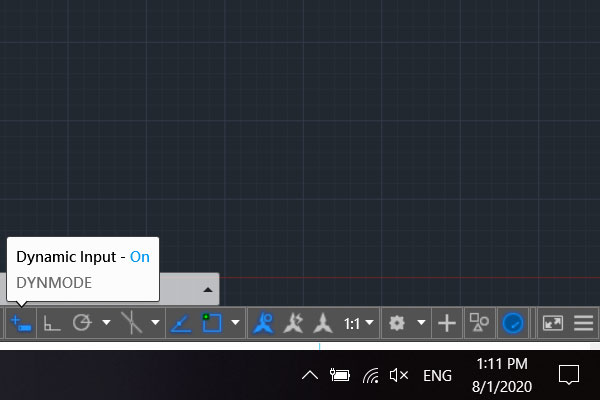This screenshot has height=400, width=600.
Task: Toggle Polar Tracking icon
Action: point(82,323)
